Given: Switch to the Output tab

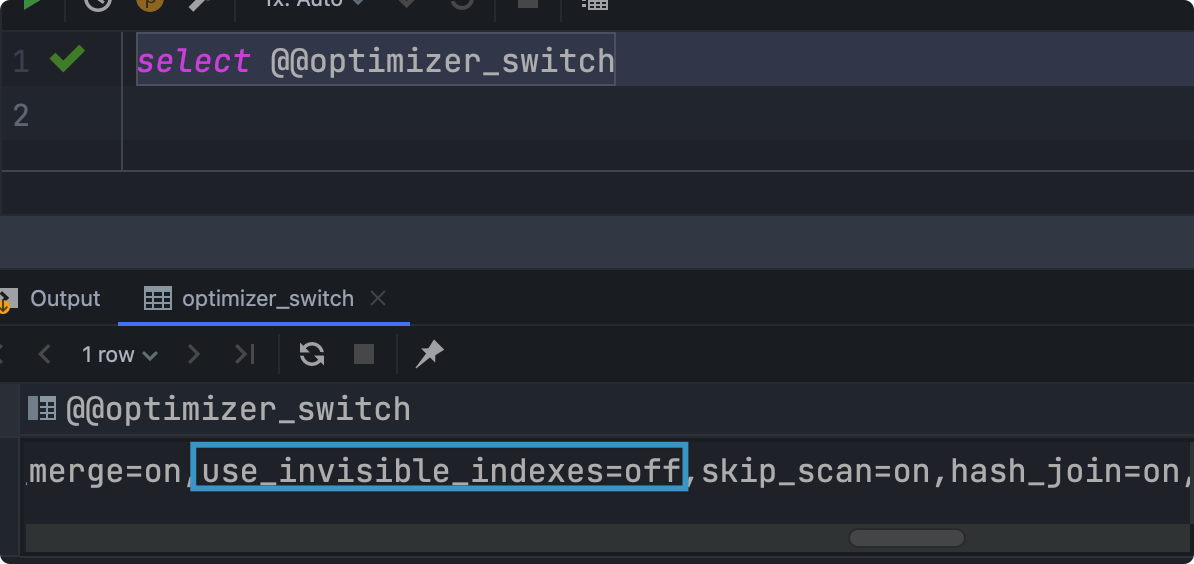Looking at the screenshot, I should pyautogui.click(x=65, y=298).
